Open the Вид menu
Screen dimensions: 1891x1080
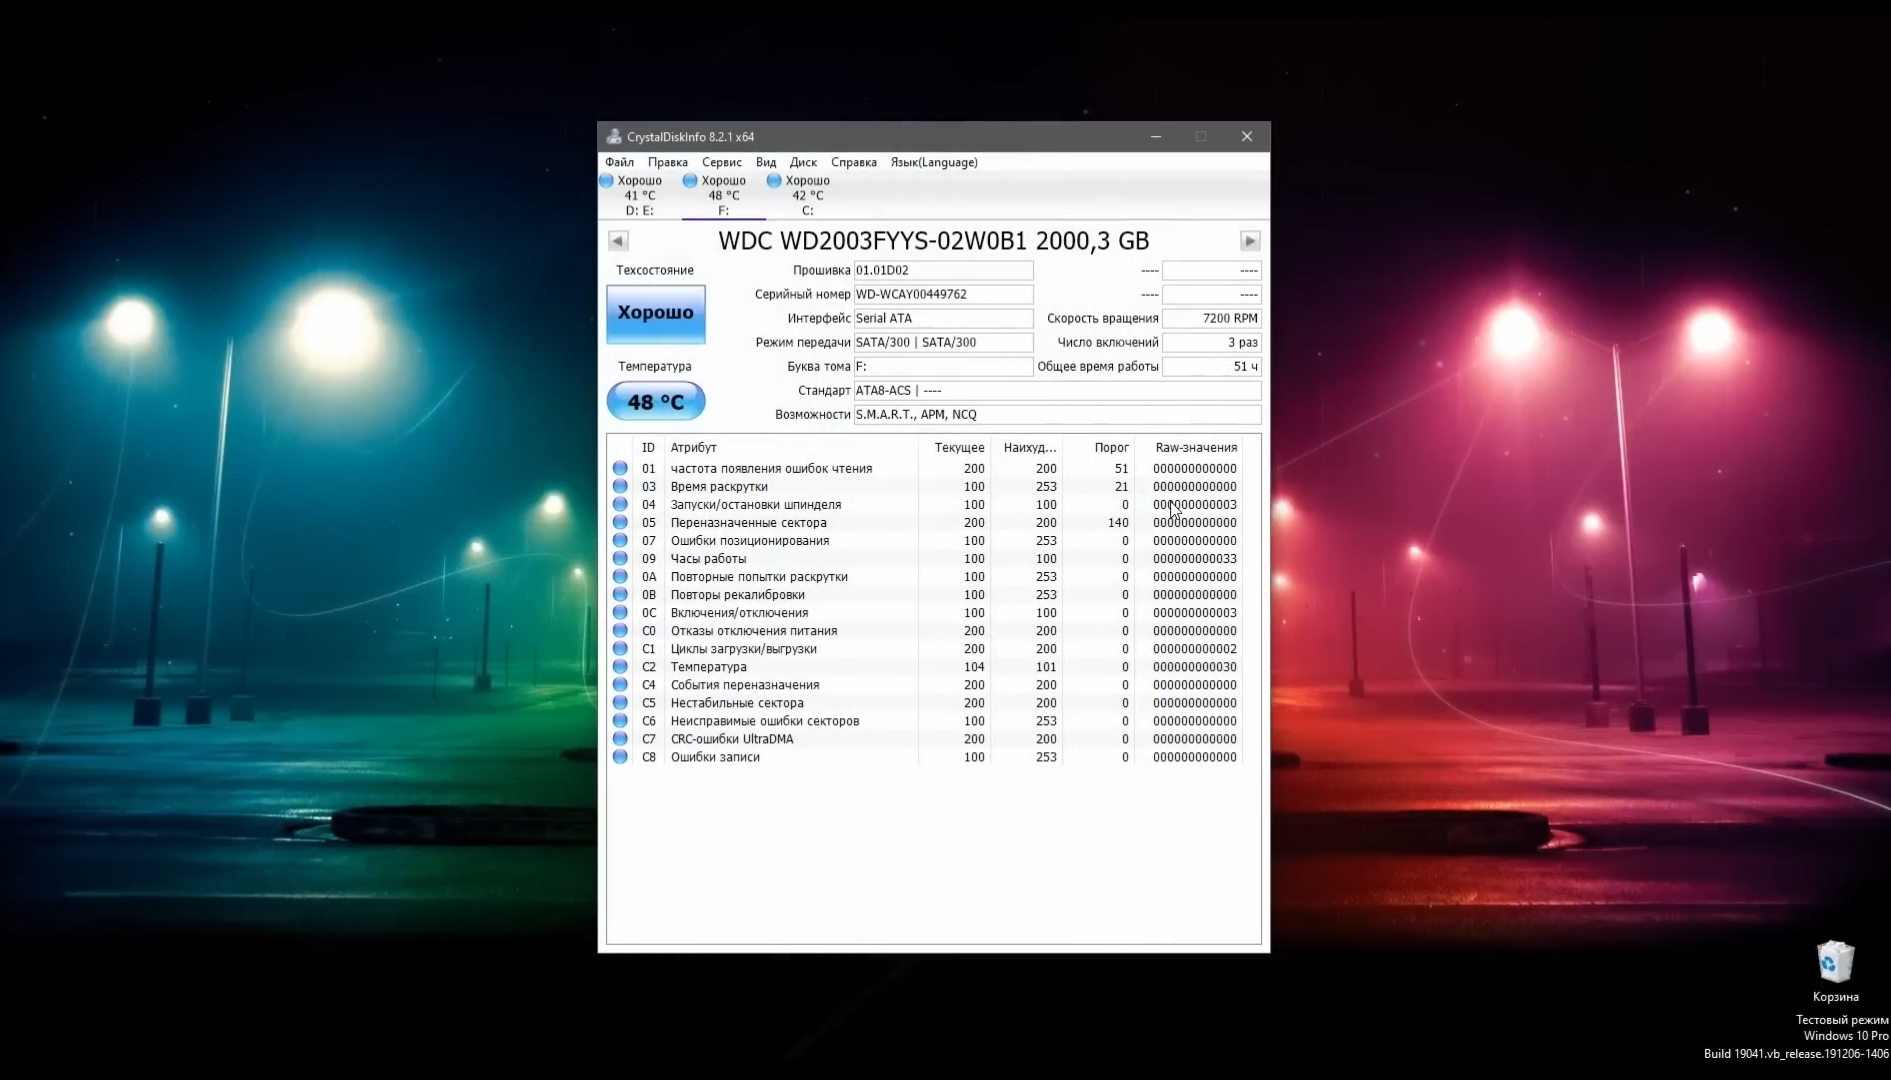pos(766,162)
